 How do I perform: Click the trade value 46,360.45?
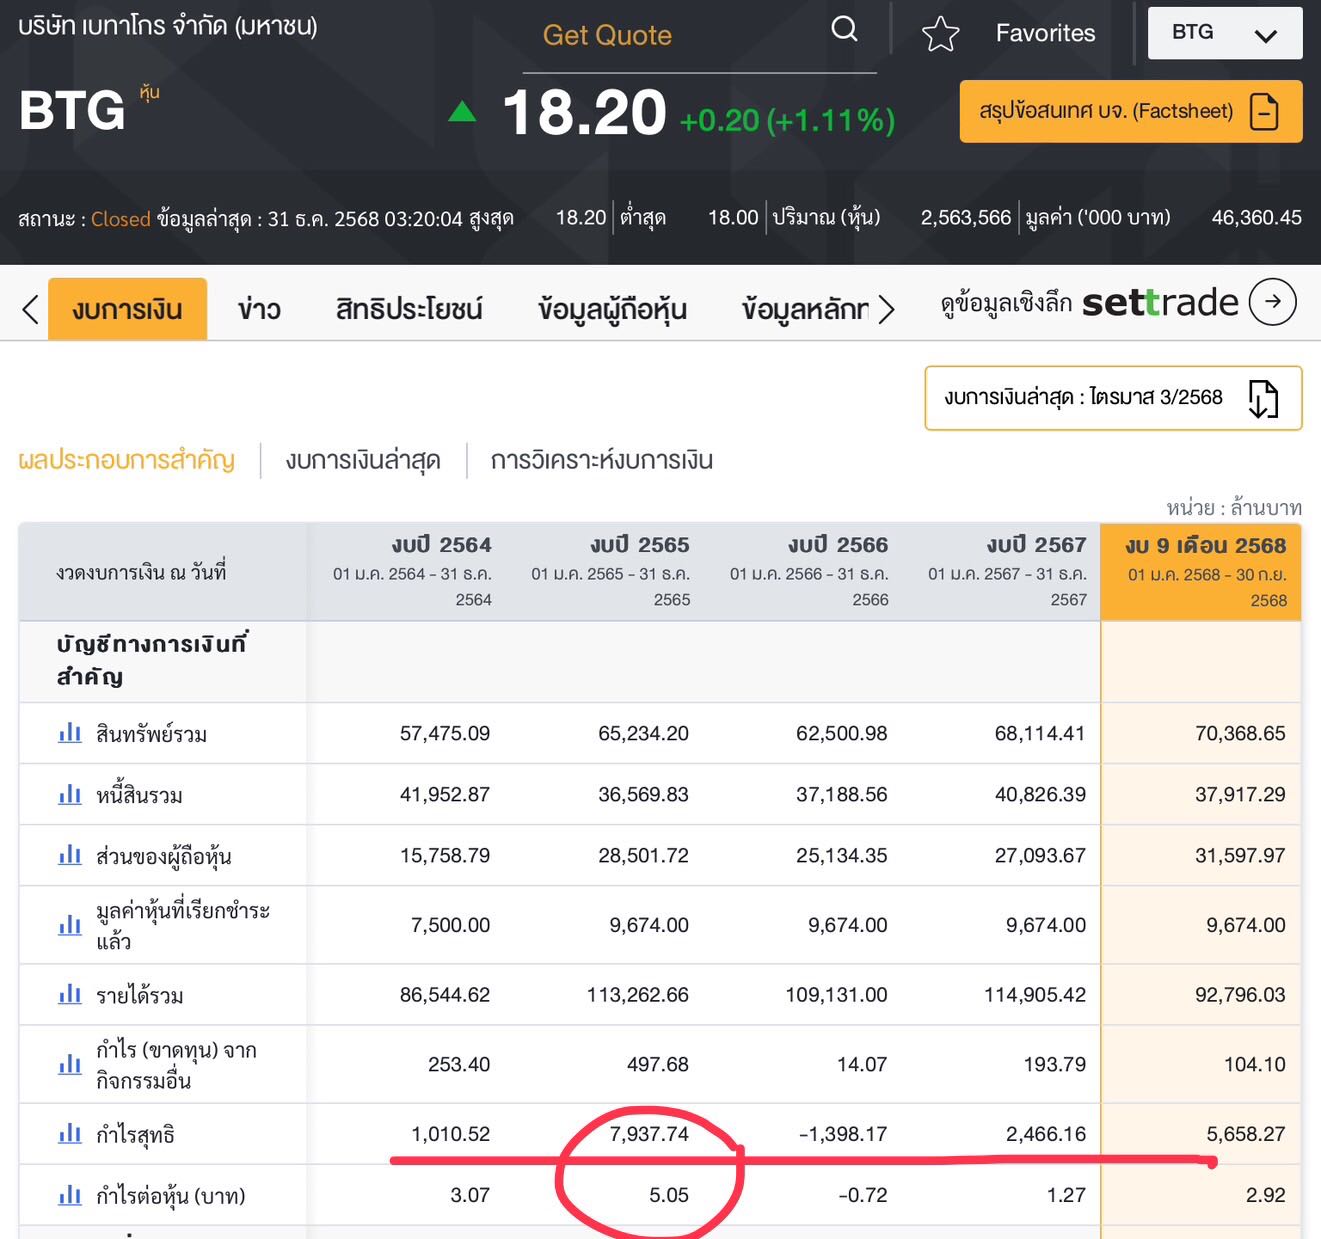[x=1256, y=217]
